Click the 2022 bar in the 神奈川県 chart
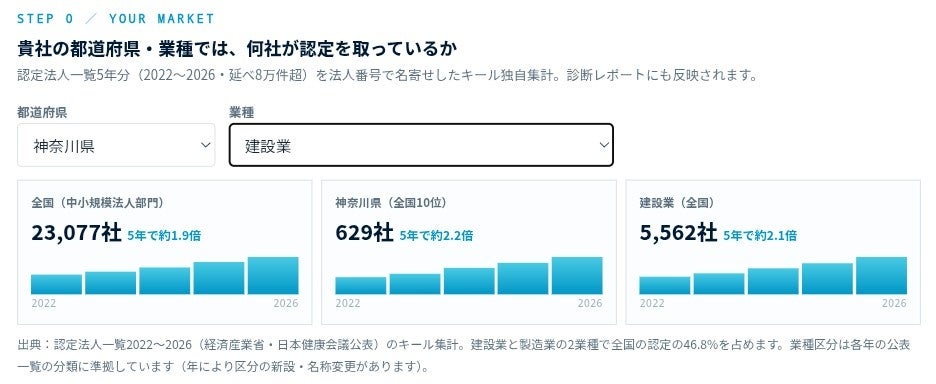This screenshot has height=384, width=936. click(x=361, y=285)
